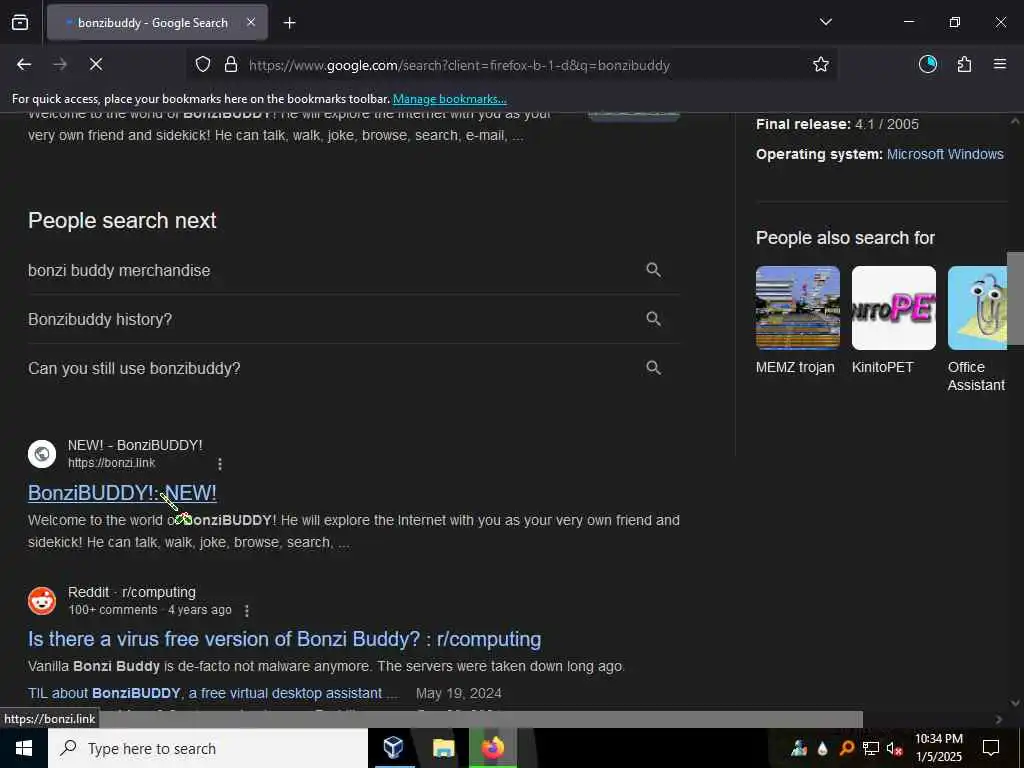This screenshot has height=768, width=1024.
Task: Show site information via the padlock icon
Action: pyautogui.click(x=231, y=65)
